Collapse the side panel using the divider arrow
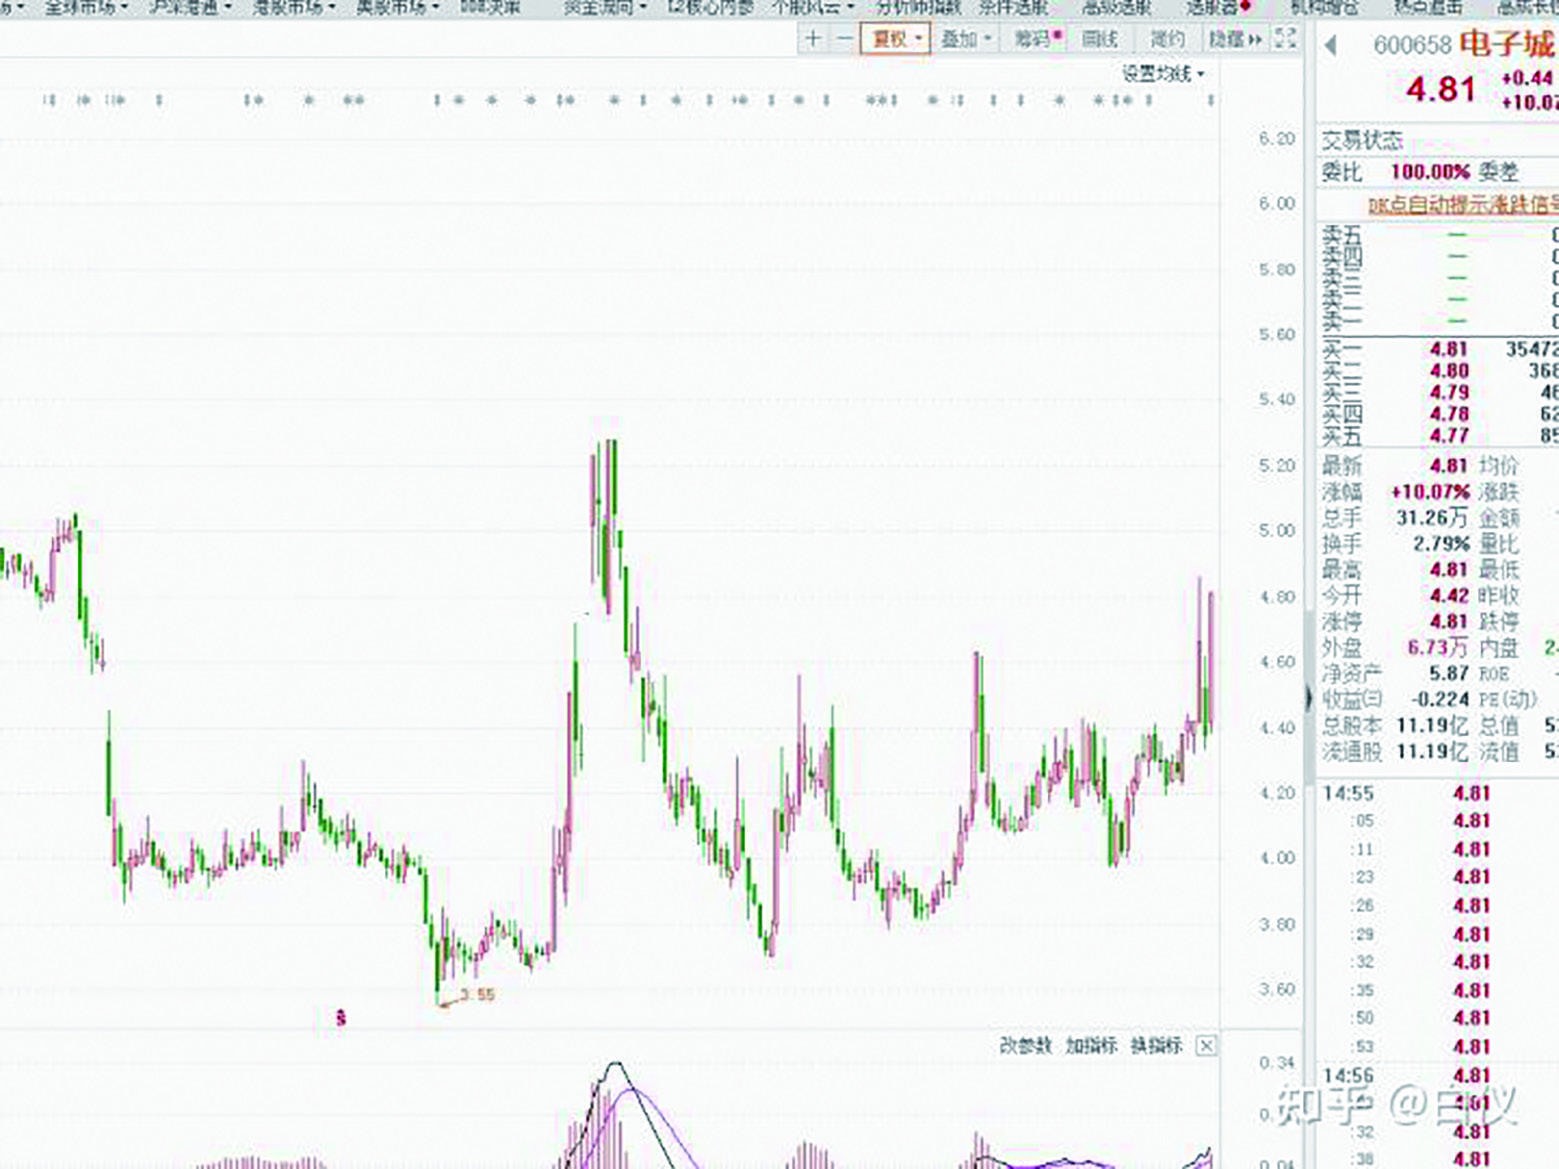1559x1169 pixels. pyautogui.click(x=1309, y=697)
